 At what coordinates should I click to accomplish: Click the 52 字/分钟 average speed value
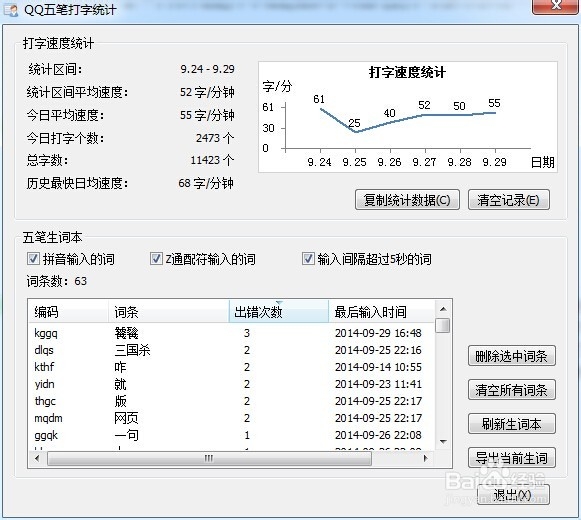207,92
